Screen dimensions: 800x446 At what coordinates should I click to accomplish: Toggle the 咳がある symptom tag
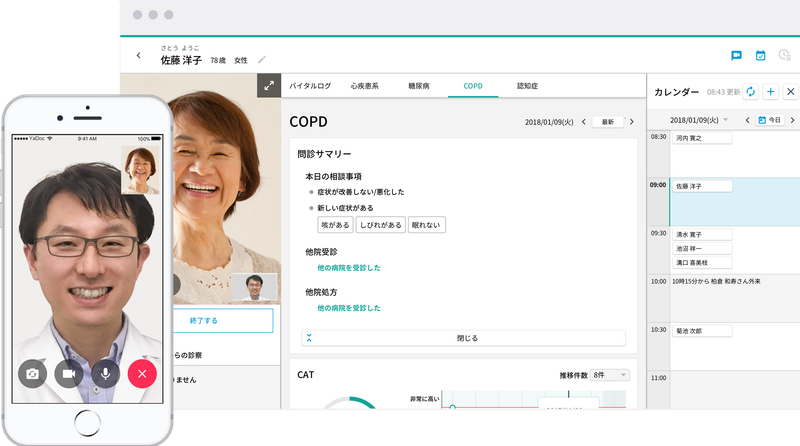[332, 225]
